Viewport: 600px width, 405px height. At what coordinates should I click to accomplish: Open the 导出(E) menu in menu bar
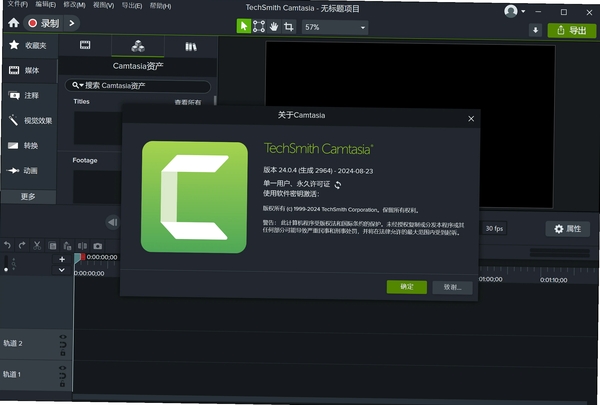[x=132, y=6]
